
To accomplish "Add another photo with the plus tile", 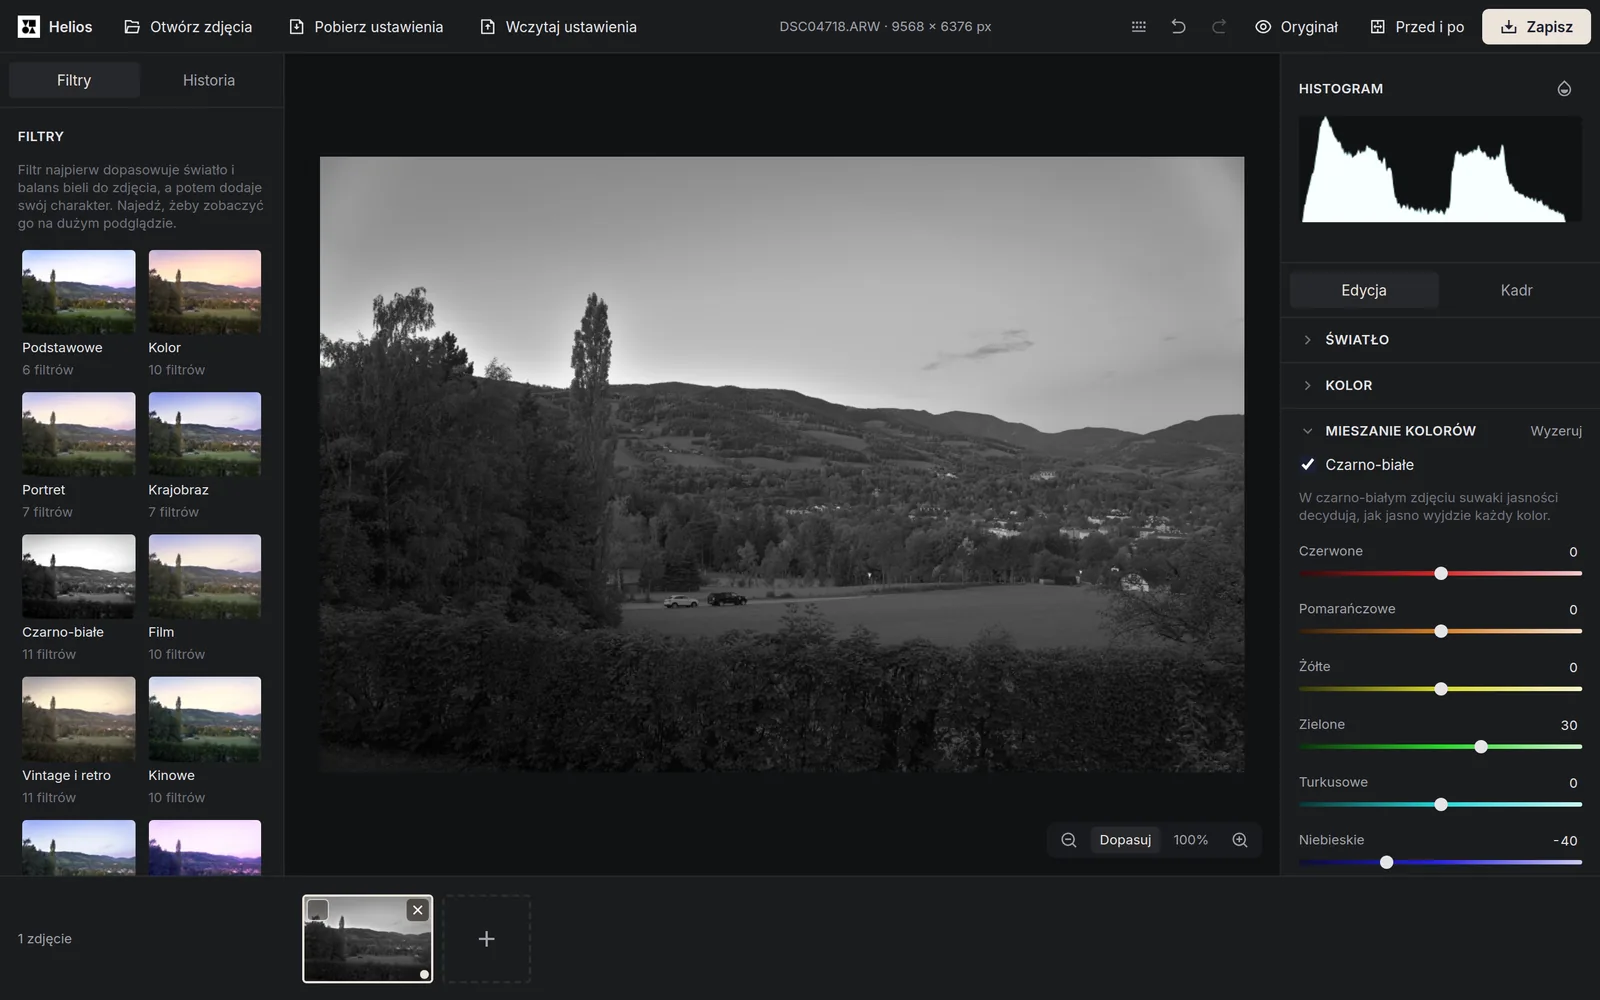I will (486, 939).
